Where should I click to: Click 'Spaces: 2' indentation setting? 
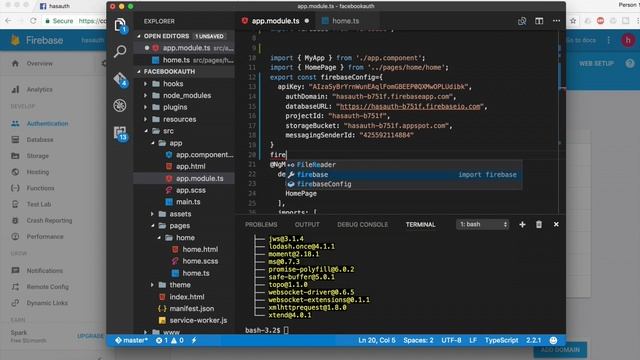click(x=418, y=340)
